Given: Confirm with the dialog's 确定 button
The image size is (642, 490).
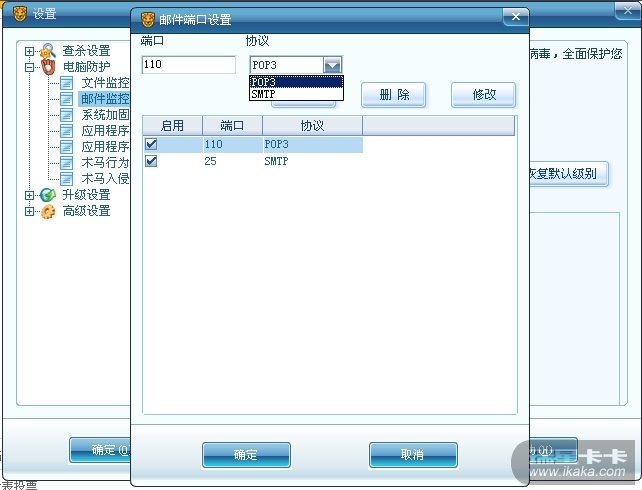Looking at the screenshot, I should pos(246,455).
